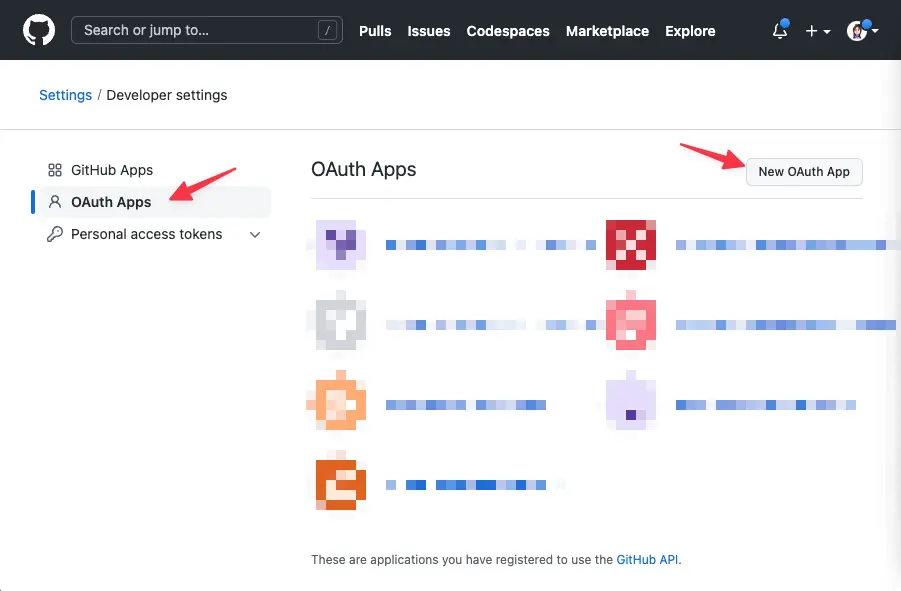Select Pulls in the top navigation
Viewport: 901px width, 591px height.
[375, 31]
